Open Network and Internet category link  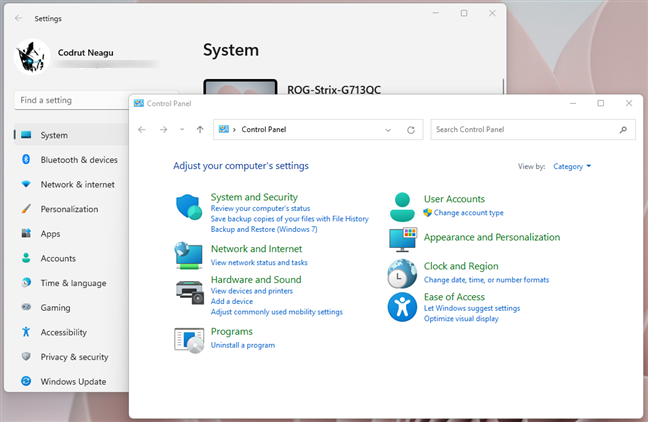pos(257,249)
